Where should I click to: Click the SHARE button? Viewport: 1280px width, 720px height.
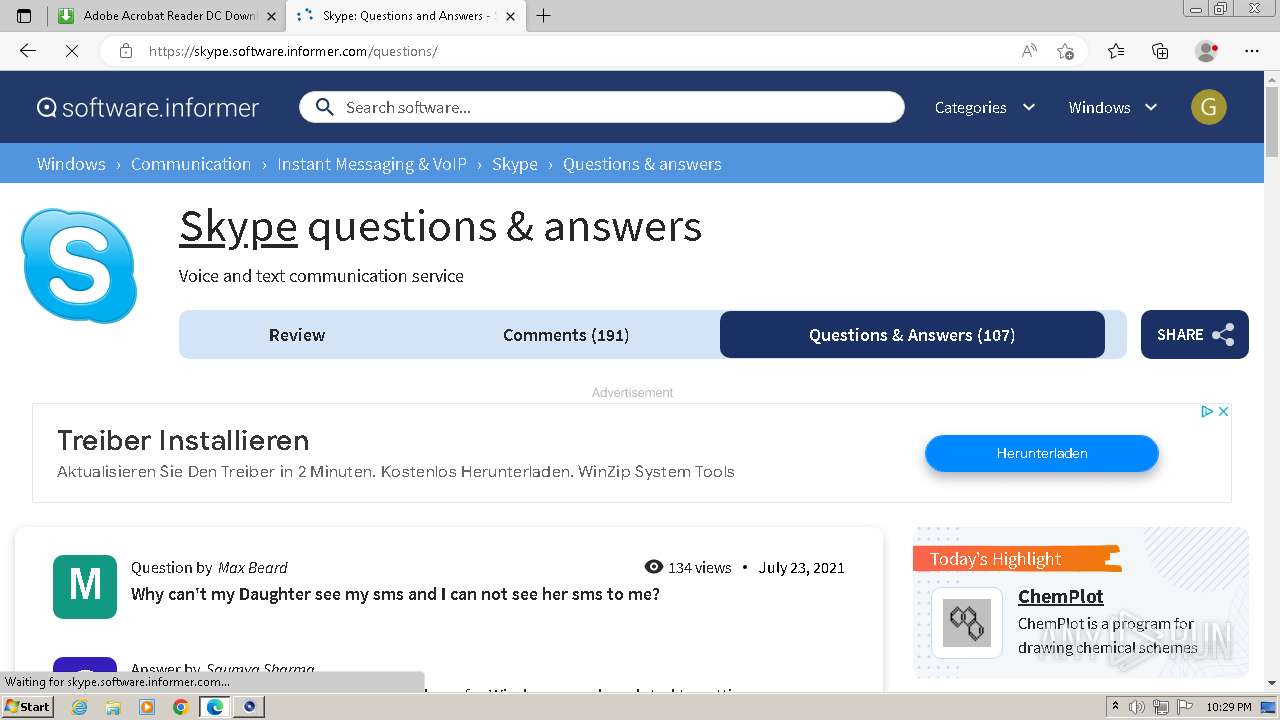tap(1195, 335)
